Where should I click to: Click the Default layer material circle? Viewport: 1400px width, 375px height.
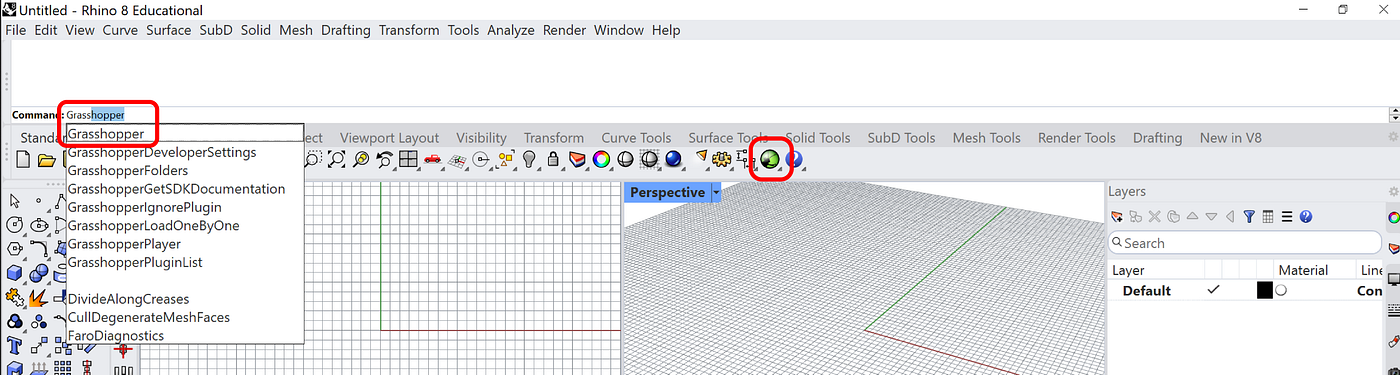coord(1281,290)
